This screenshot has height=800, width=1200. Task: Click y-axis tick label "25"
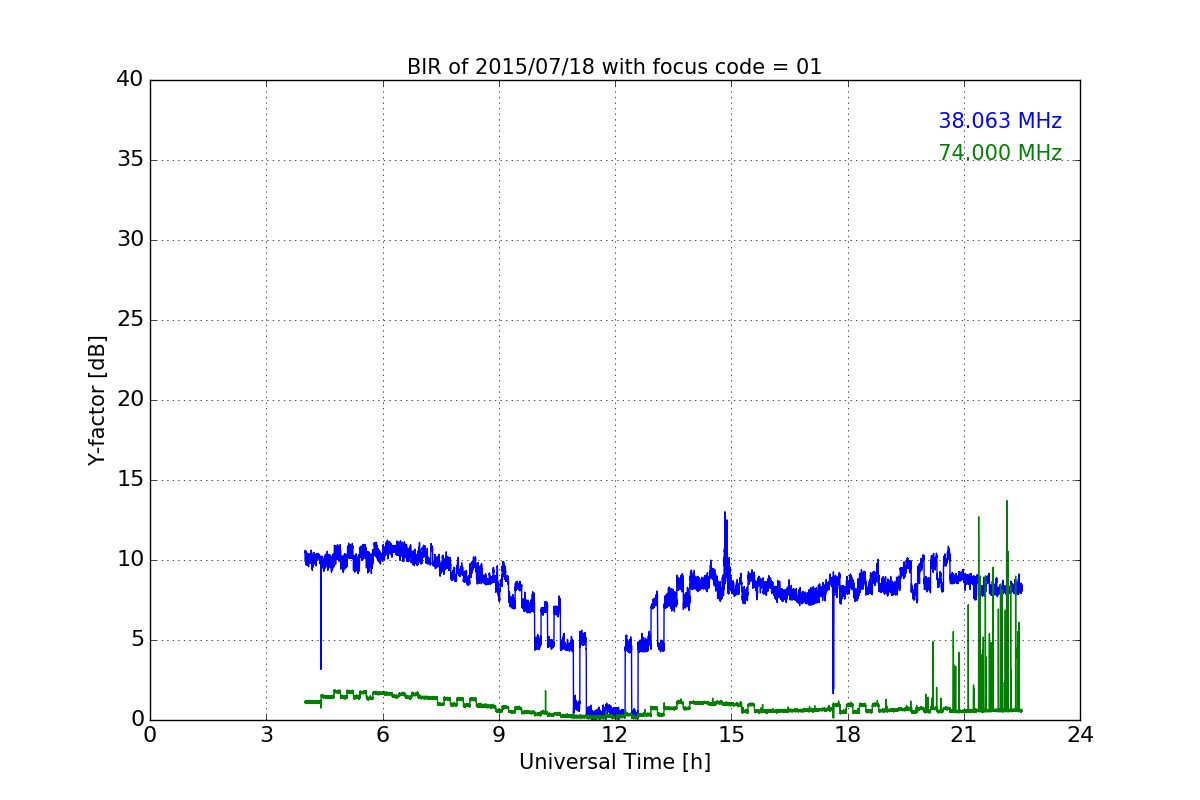(130, 320)
